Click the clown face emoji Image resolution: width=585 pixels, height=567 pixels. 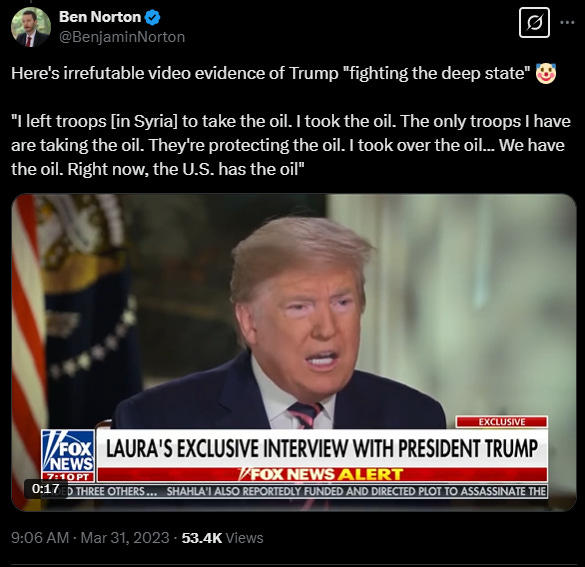(546, 73)
